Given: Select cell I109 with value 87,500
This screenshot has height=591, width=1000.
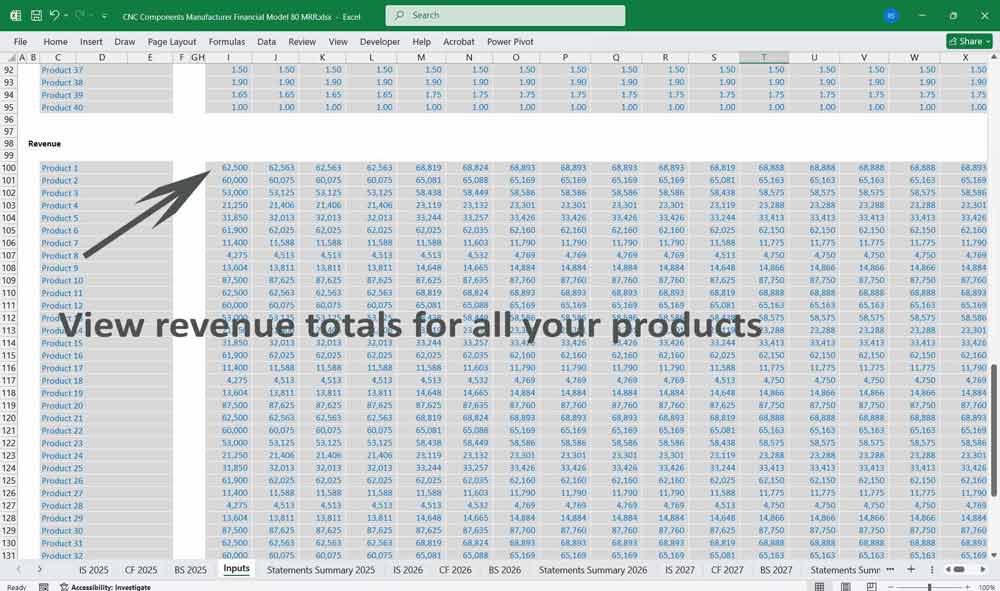Looking at the screenshot, I should (x=228, y=281).
